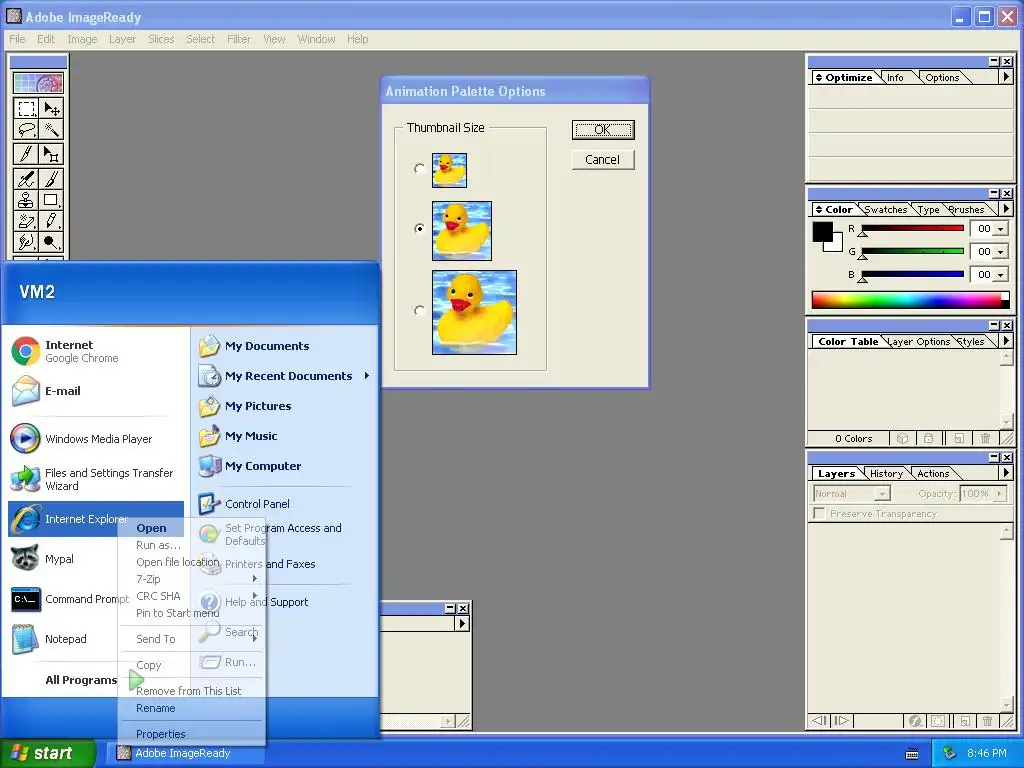1024x768 pixels.
Task: Select the Lasso tool
Action: click(x=27, y=130)
